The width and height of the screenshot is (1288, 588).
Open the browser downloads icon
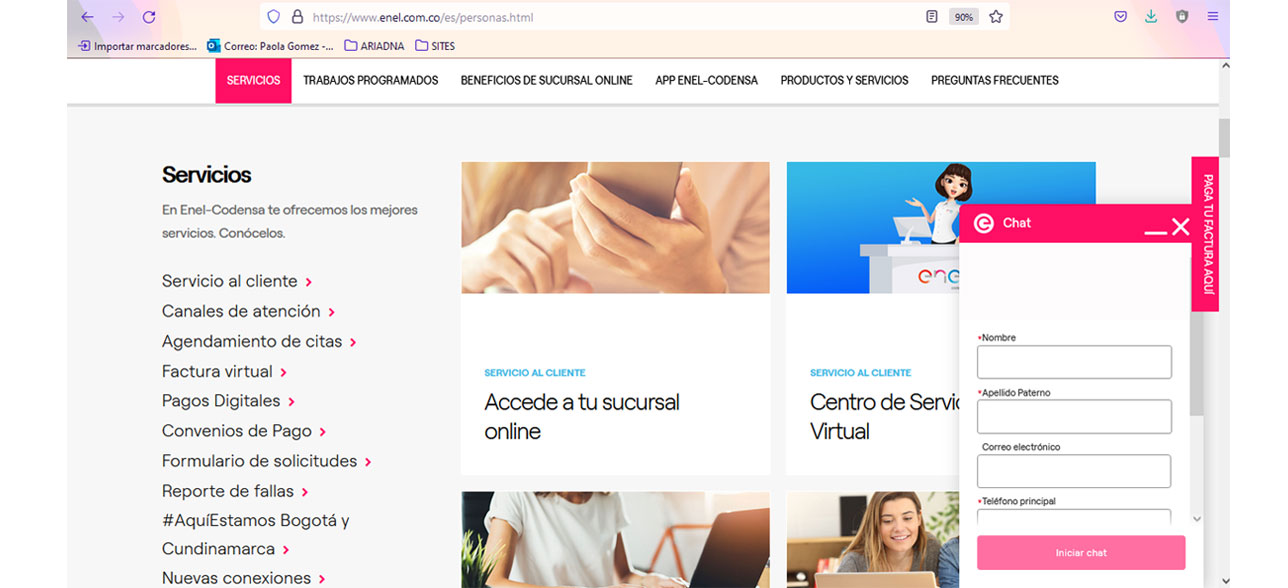pos(1151,17)
